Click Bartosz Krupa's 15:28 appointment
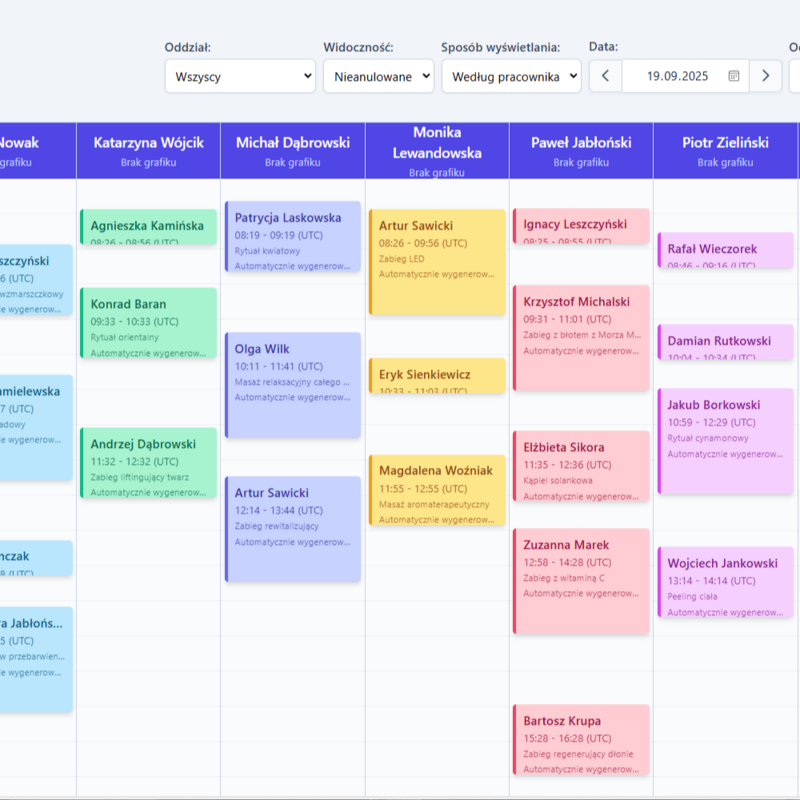The width and height of the screenshot is (800, 800). pyautogui.click(x=581, y=739)
